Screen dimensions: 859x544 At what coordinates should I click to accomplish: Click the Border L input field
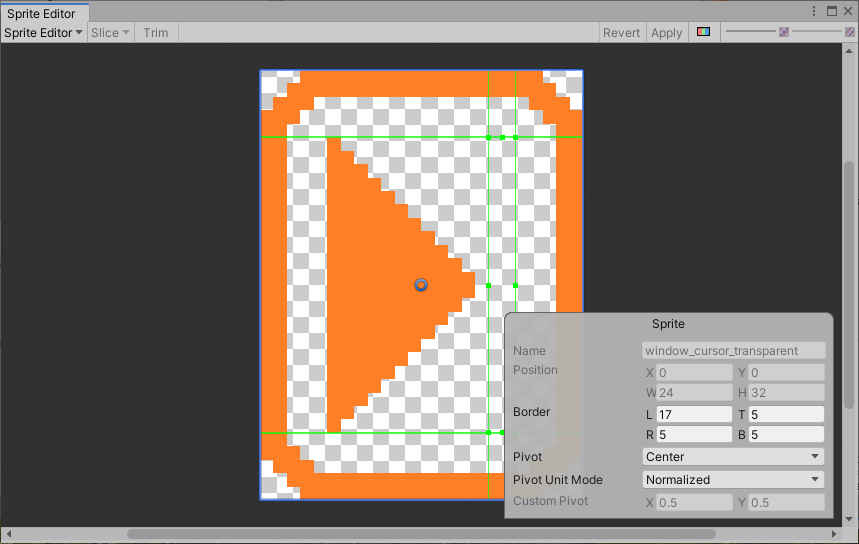tap(694, 415)
